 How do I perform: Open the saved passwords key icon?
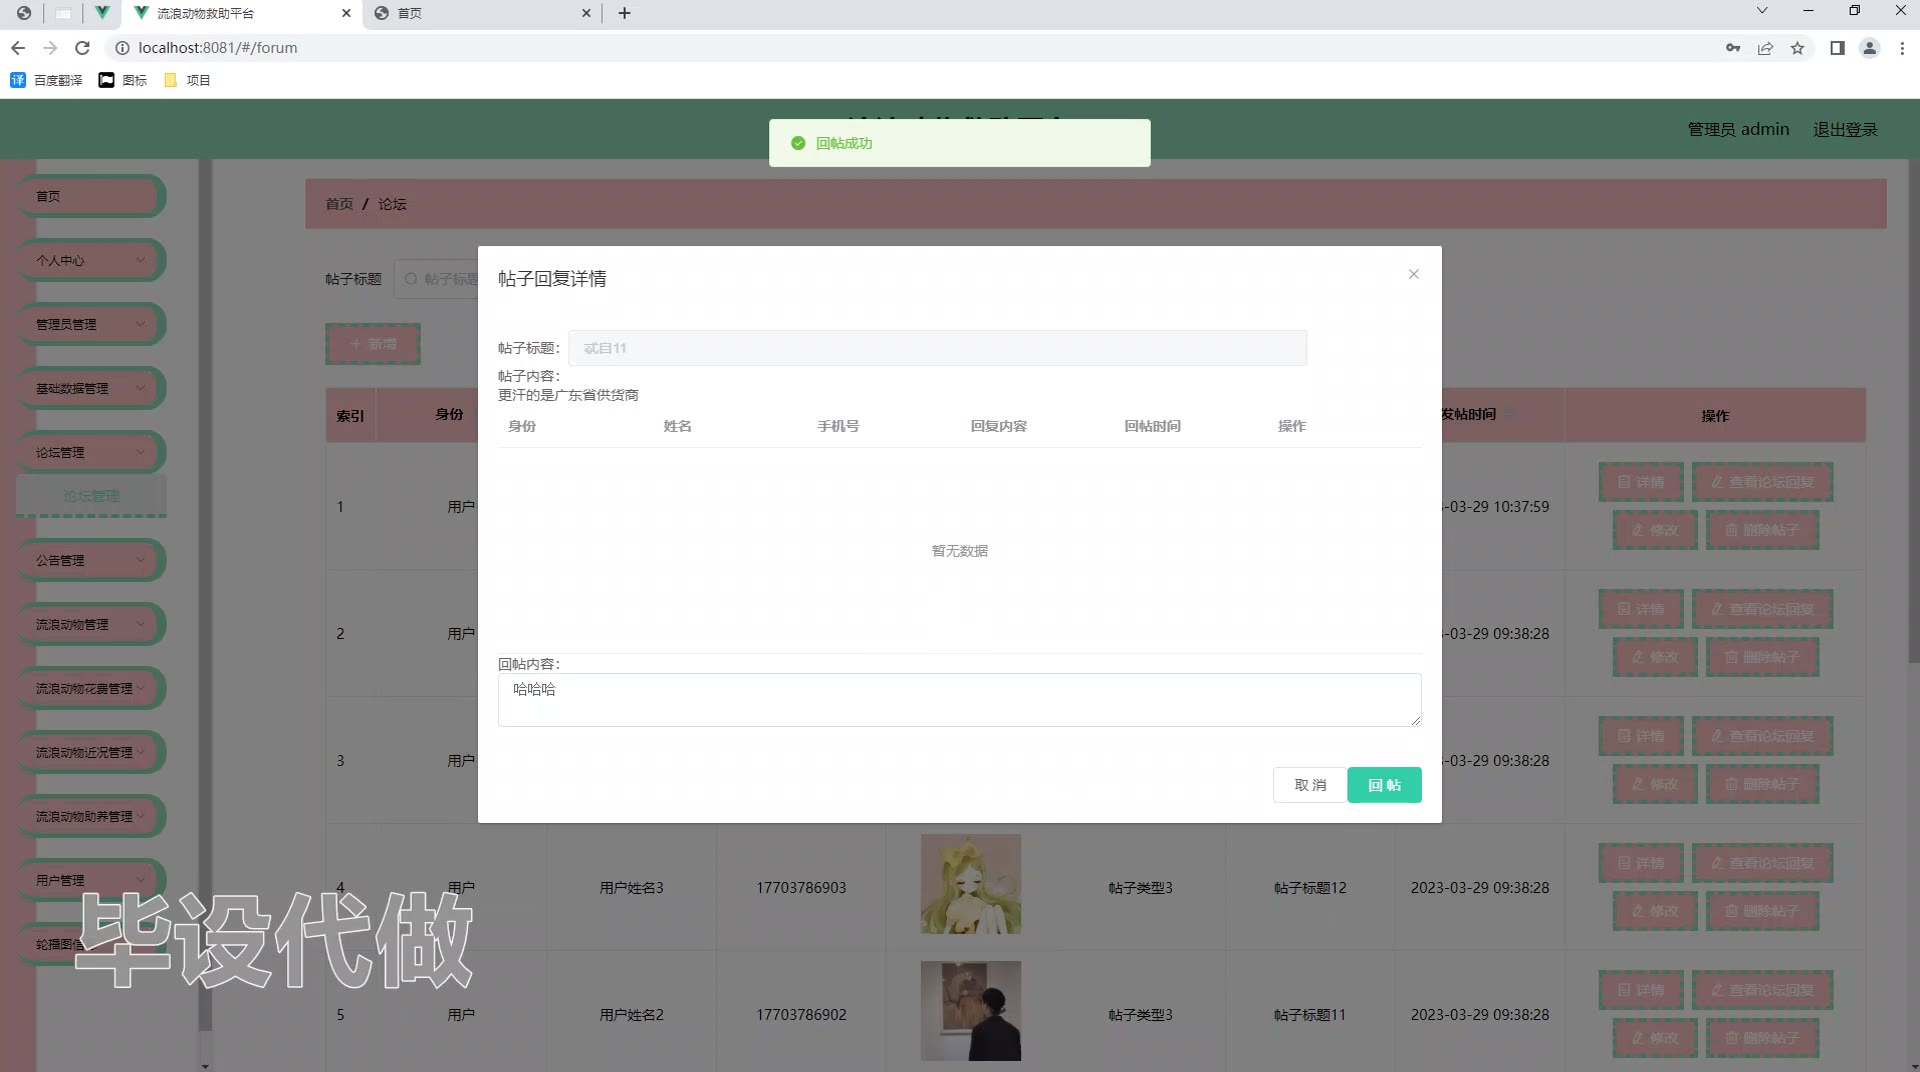coord(1733,48)
